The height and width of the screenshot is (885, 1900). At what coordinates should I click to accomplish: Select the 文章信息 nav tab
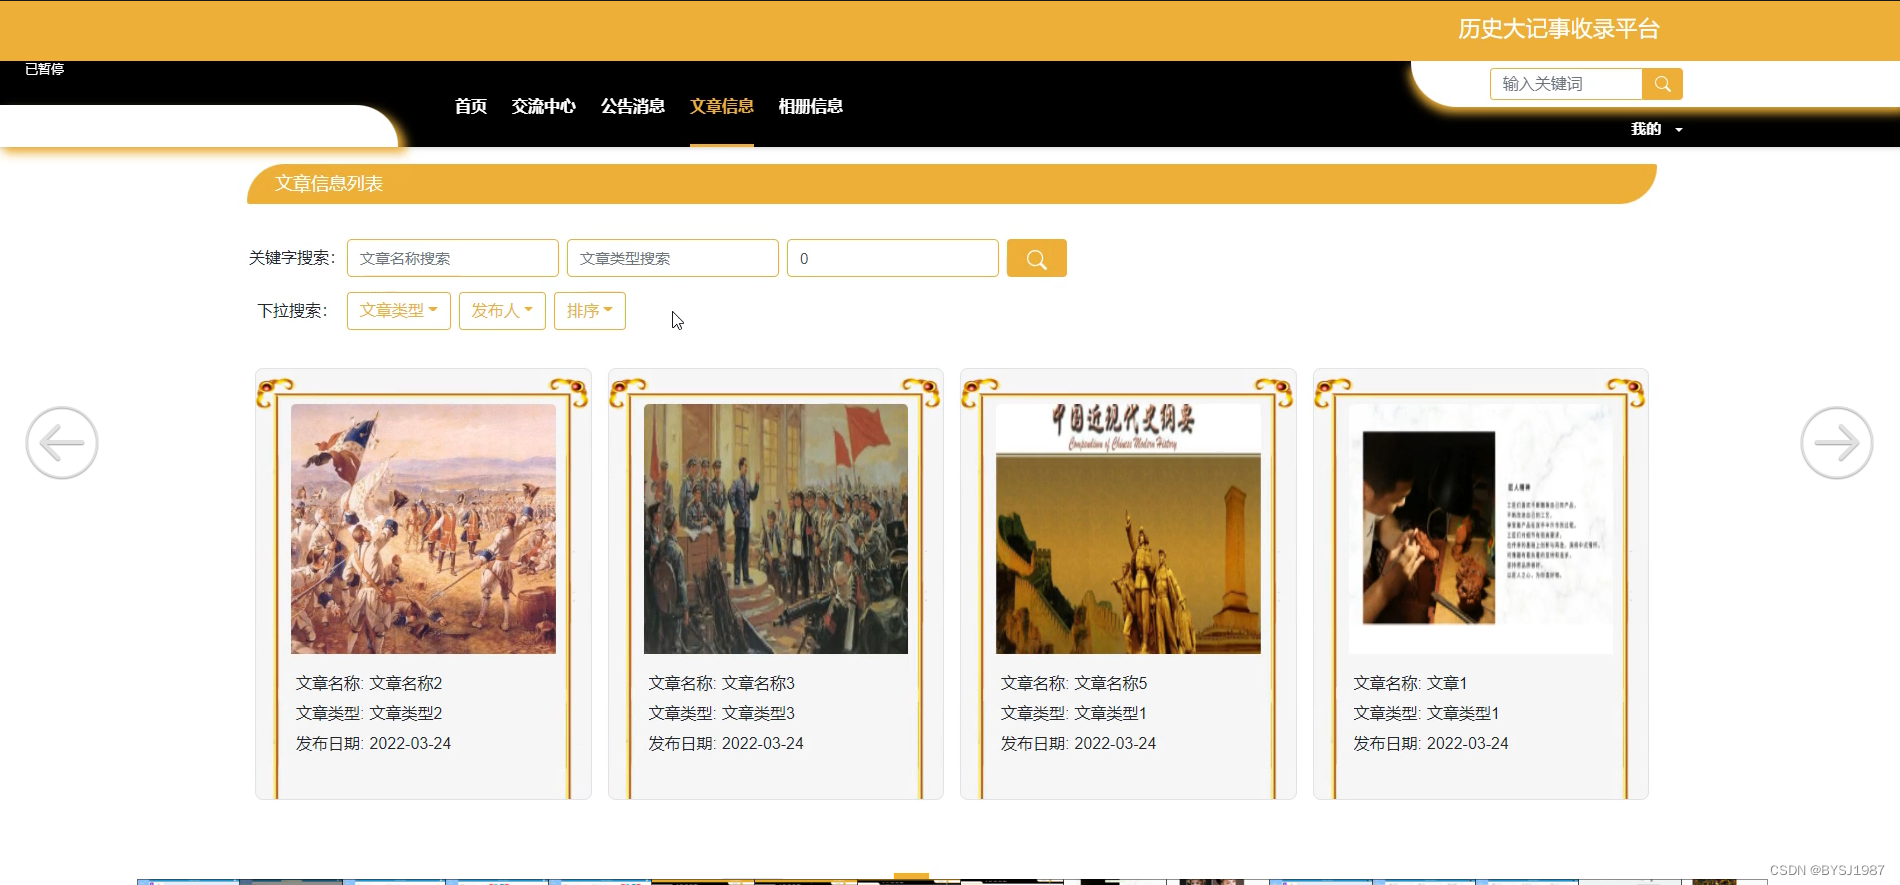722,106
